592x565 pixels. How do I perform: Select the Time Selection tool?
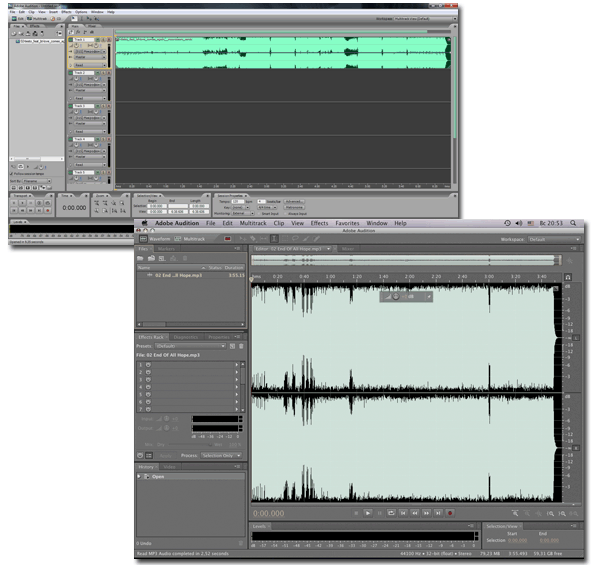274,239
